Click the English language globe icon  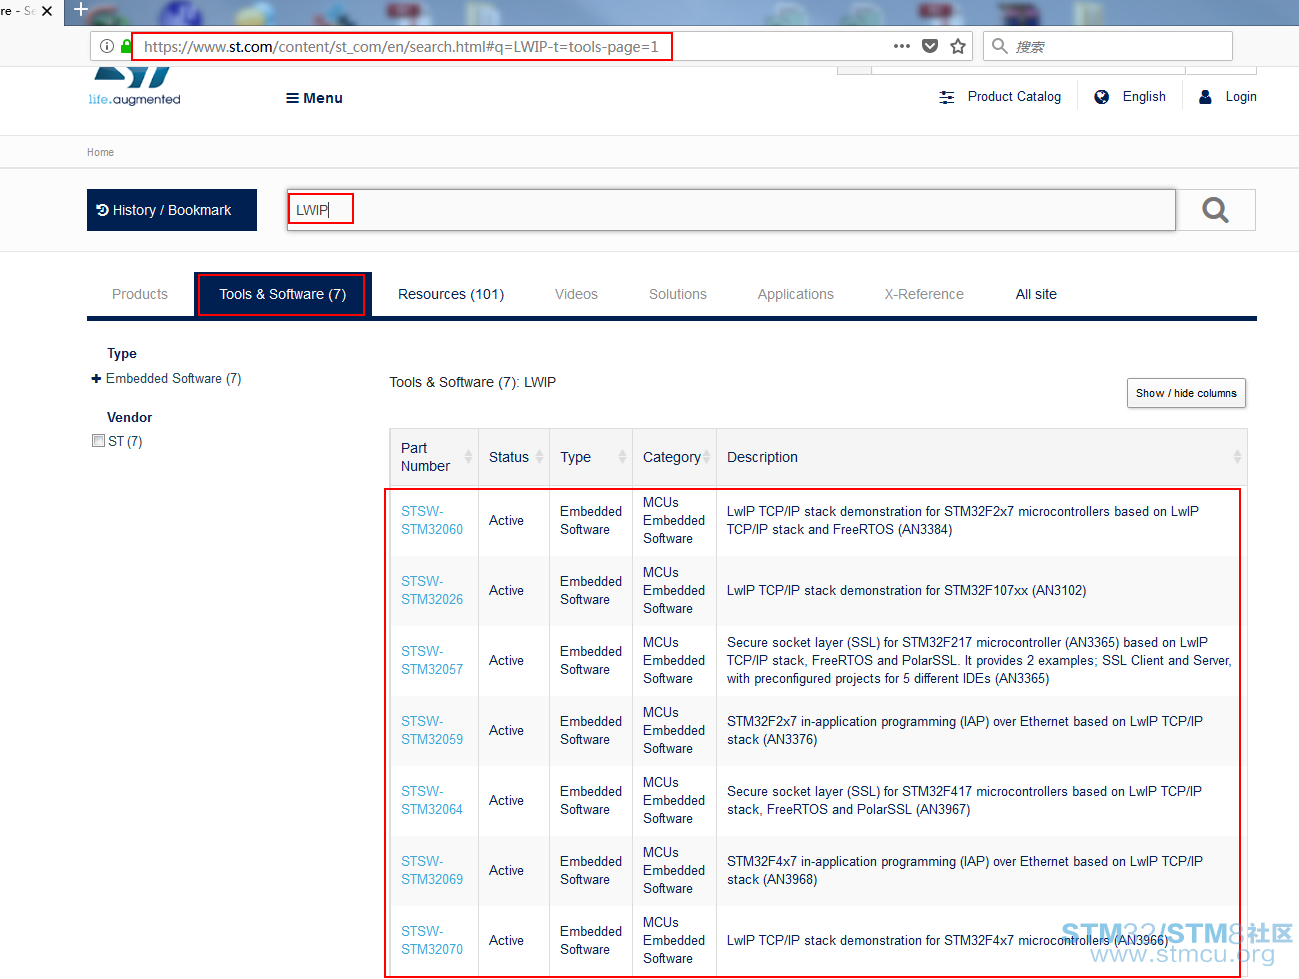(x=1101, y=97)
